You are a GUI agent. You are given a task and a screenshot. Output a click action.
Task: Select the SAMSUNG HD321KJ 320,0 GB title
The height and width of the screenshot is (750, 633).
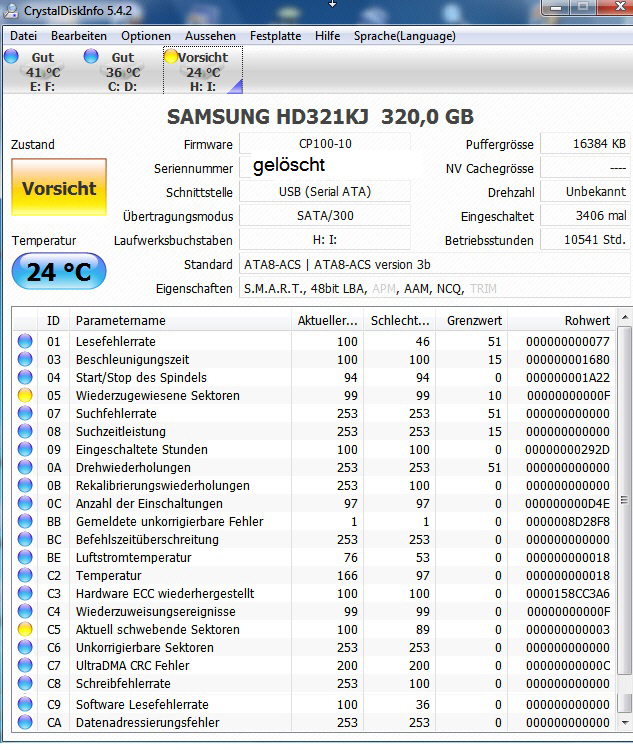[320, 117]
